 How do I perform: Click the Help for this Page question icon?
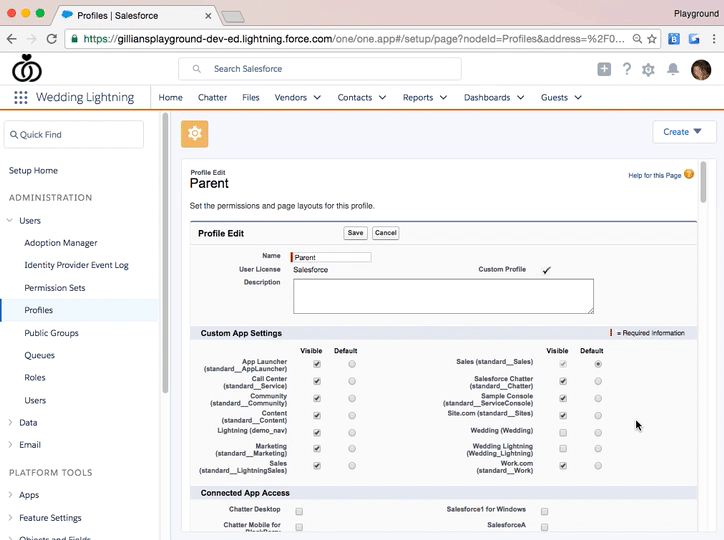point(689,174)
